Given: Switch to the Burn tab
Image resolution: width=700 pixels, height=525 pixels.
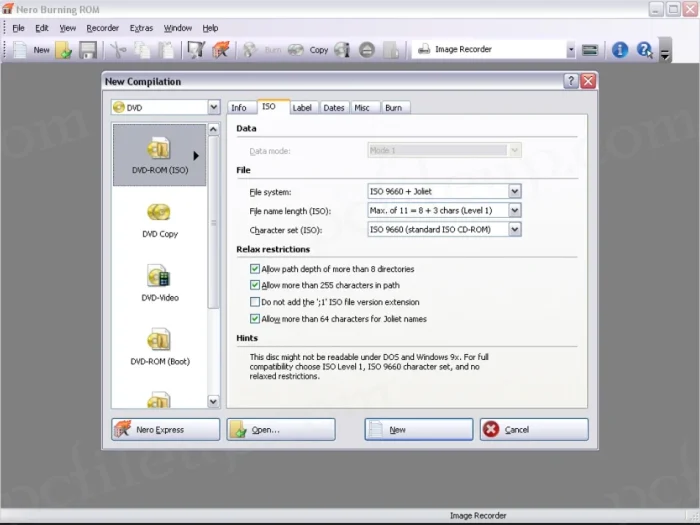Looking at the screenshot, I should [394, 108].
